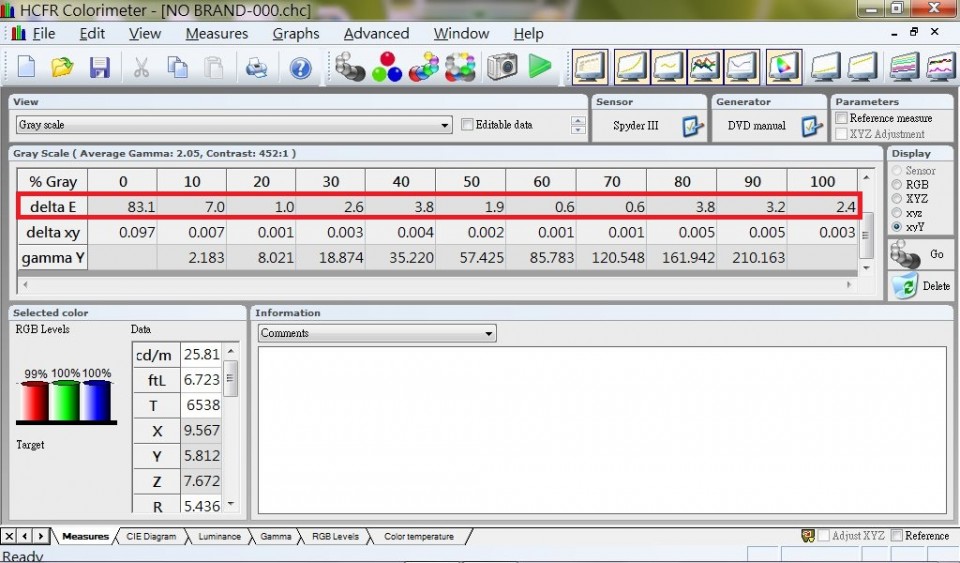Viewport: 960px width, 563px height.
Task: Click the camera icon in toolbar
Action: [x=502, y=68]
